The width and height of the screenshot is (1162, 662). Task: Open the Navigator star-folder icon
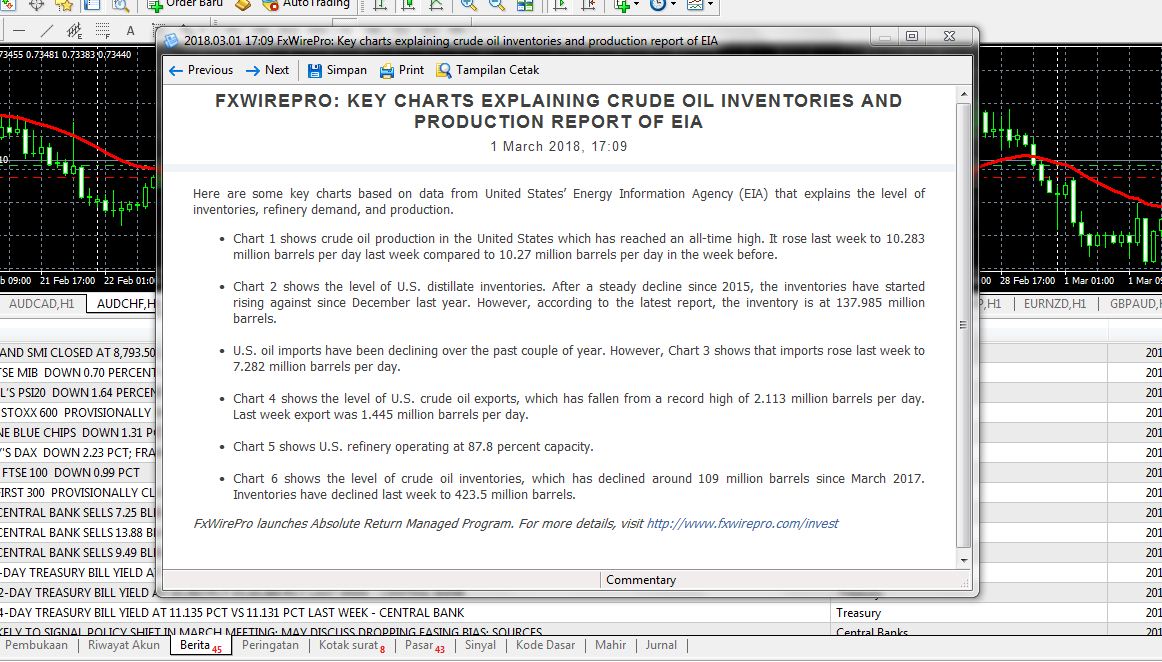tap(64, 4)
